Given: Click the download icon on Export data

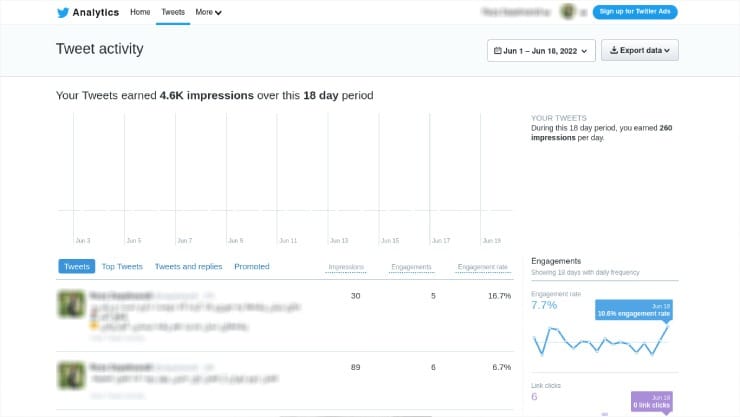Looking at the screenshot, I should pos(614,50).
